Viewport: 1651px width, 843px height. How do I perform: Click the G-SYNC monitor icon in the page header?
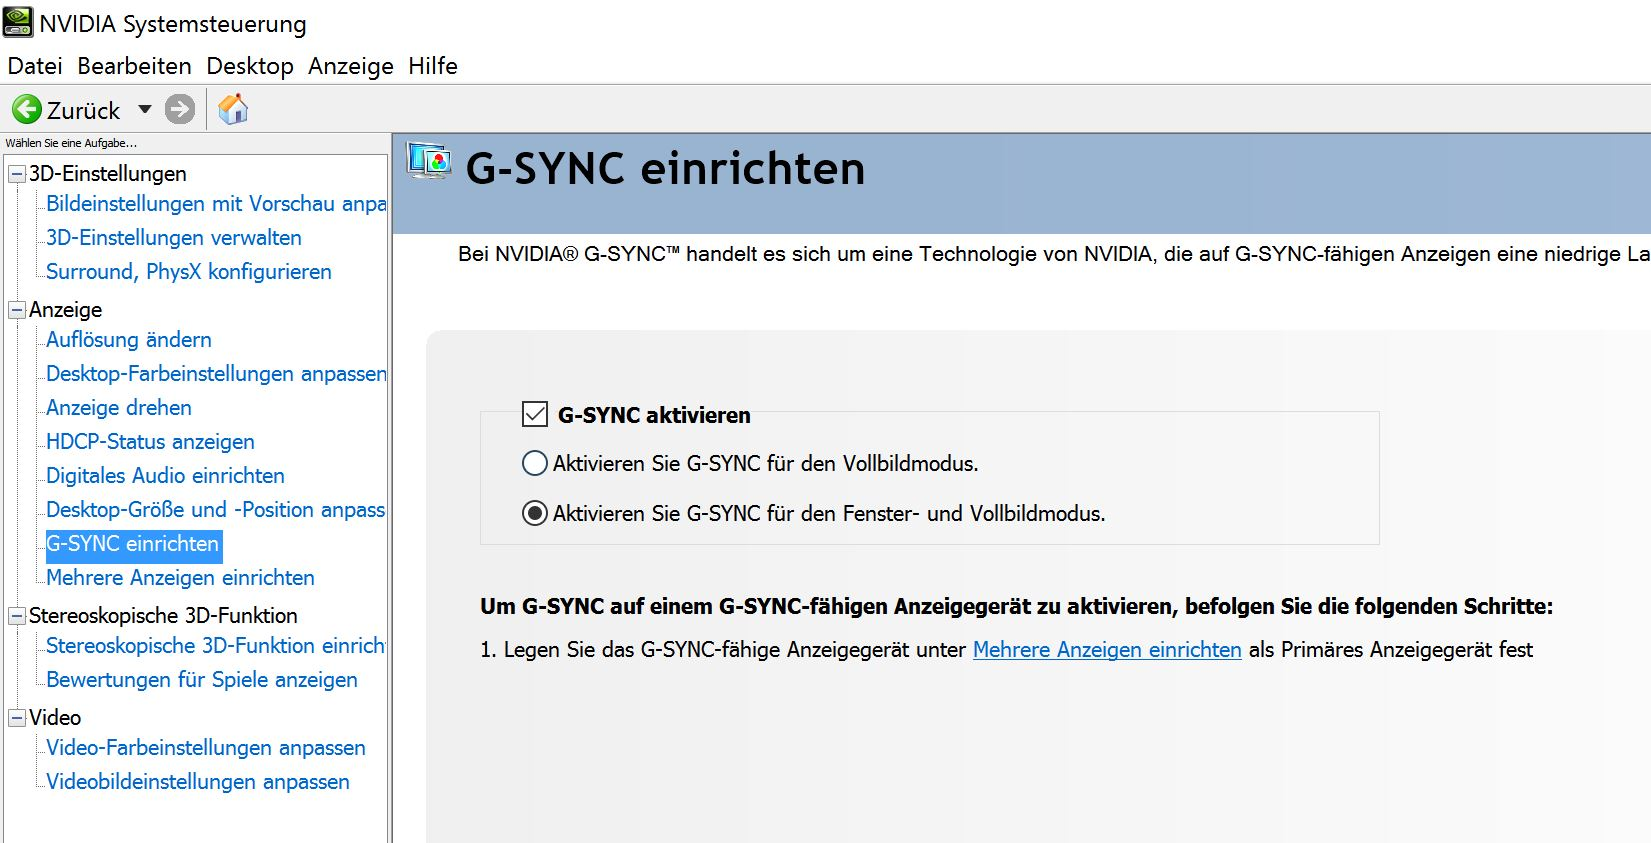point(430,161)
